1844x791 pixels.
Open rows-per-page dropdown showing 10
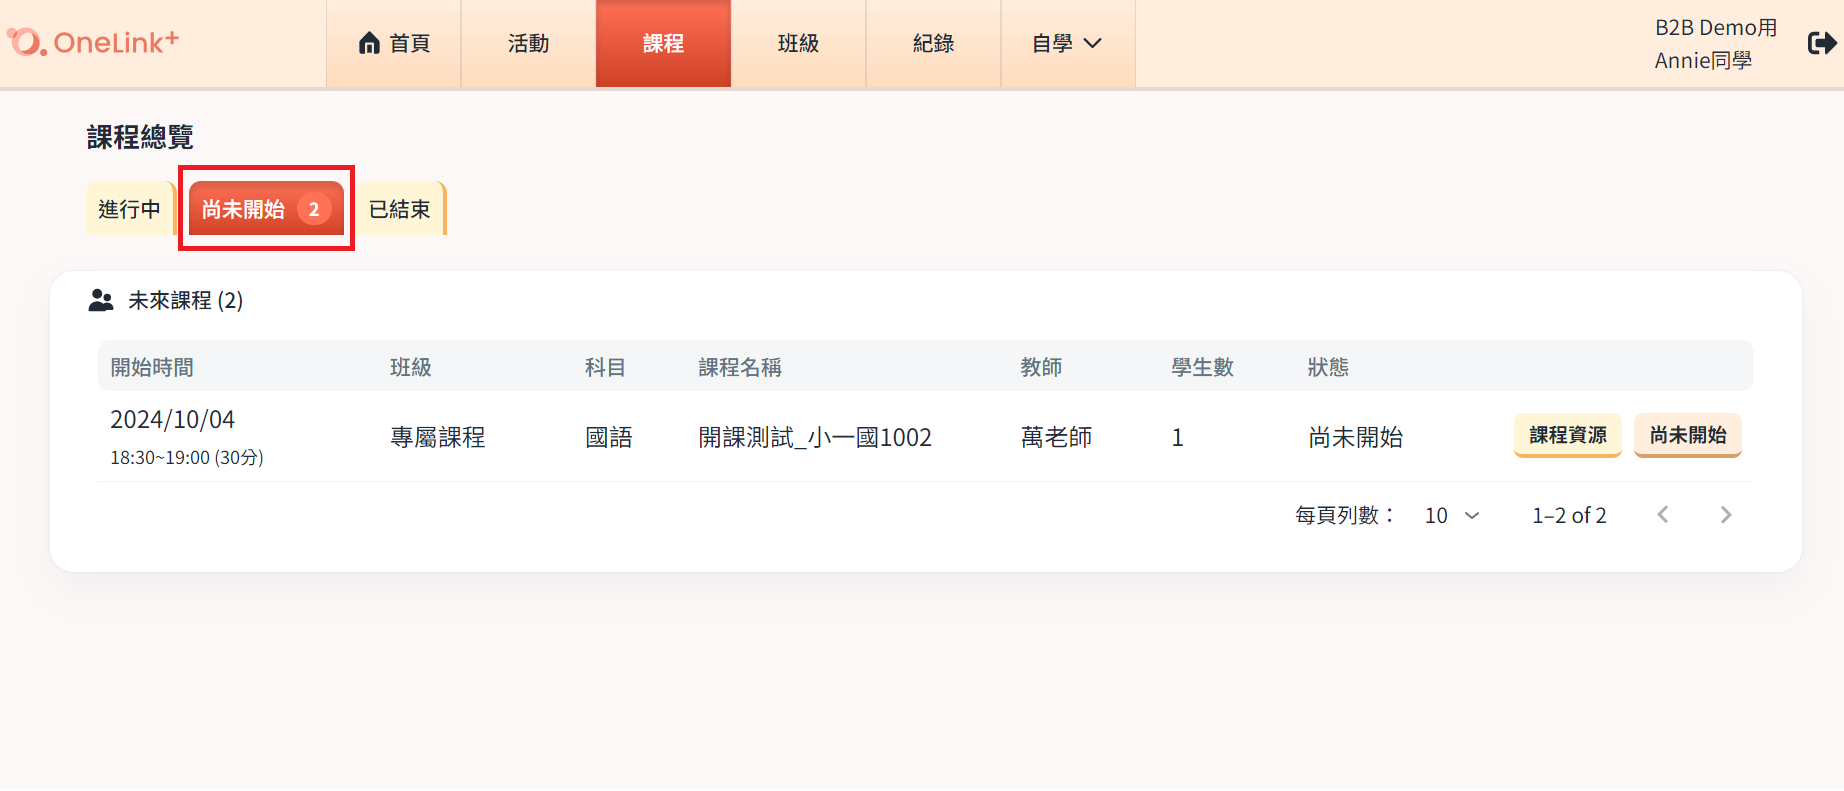[1452, 515]
